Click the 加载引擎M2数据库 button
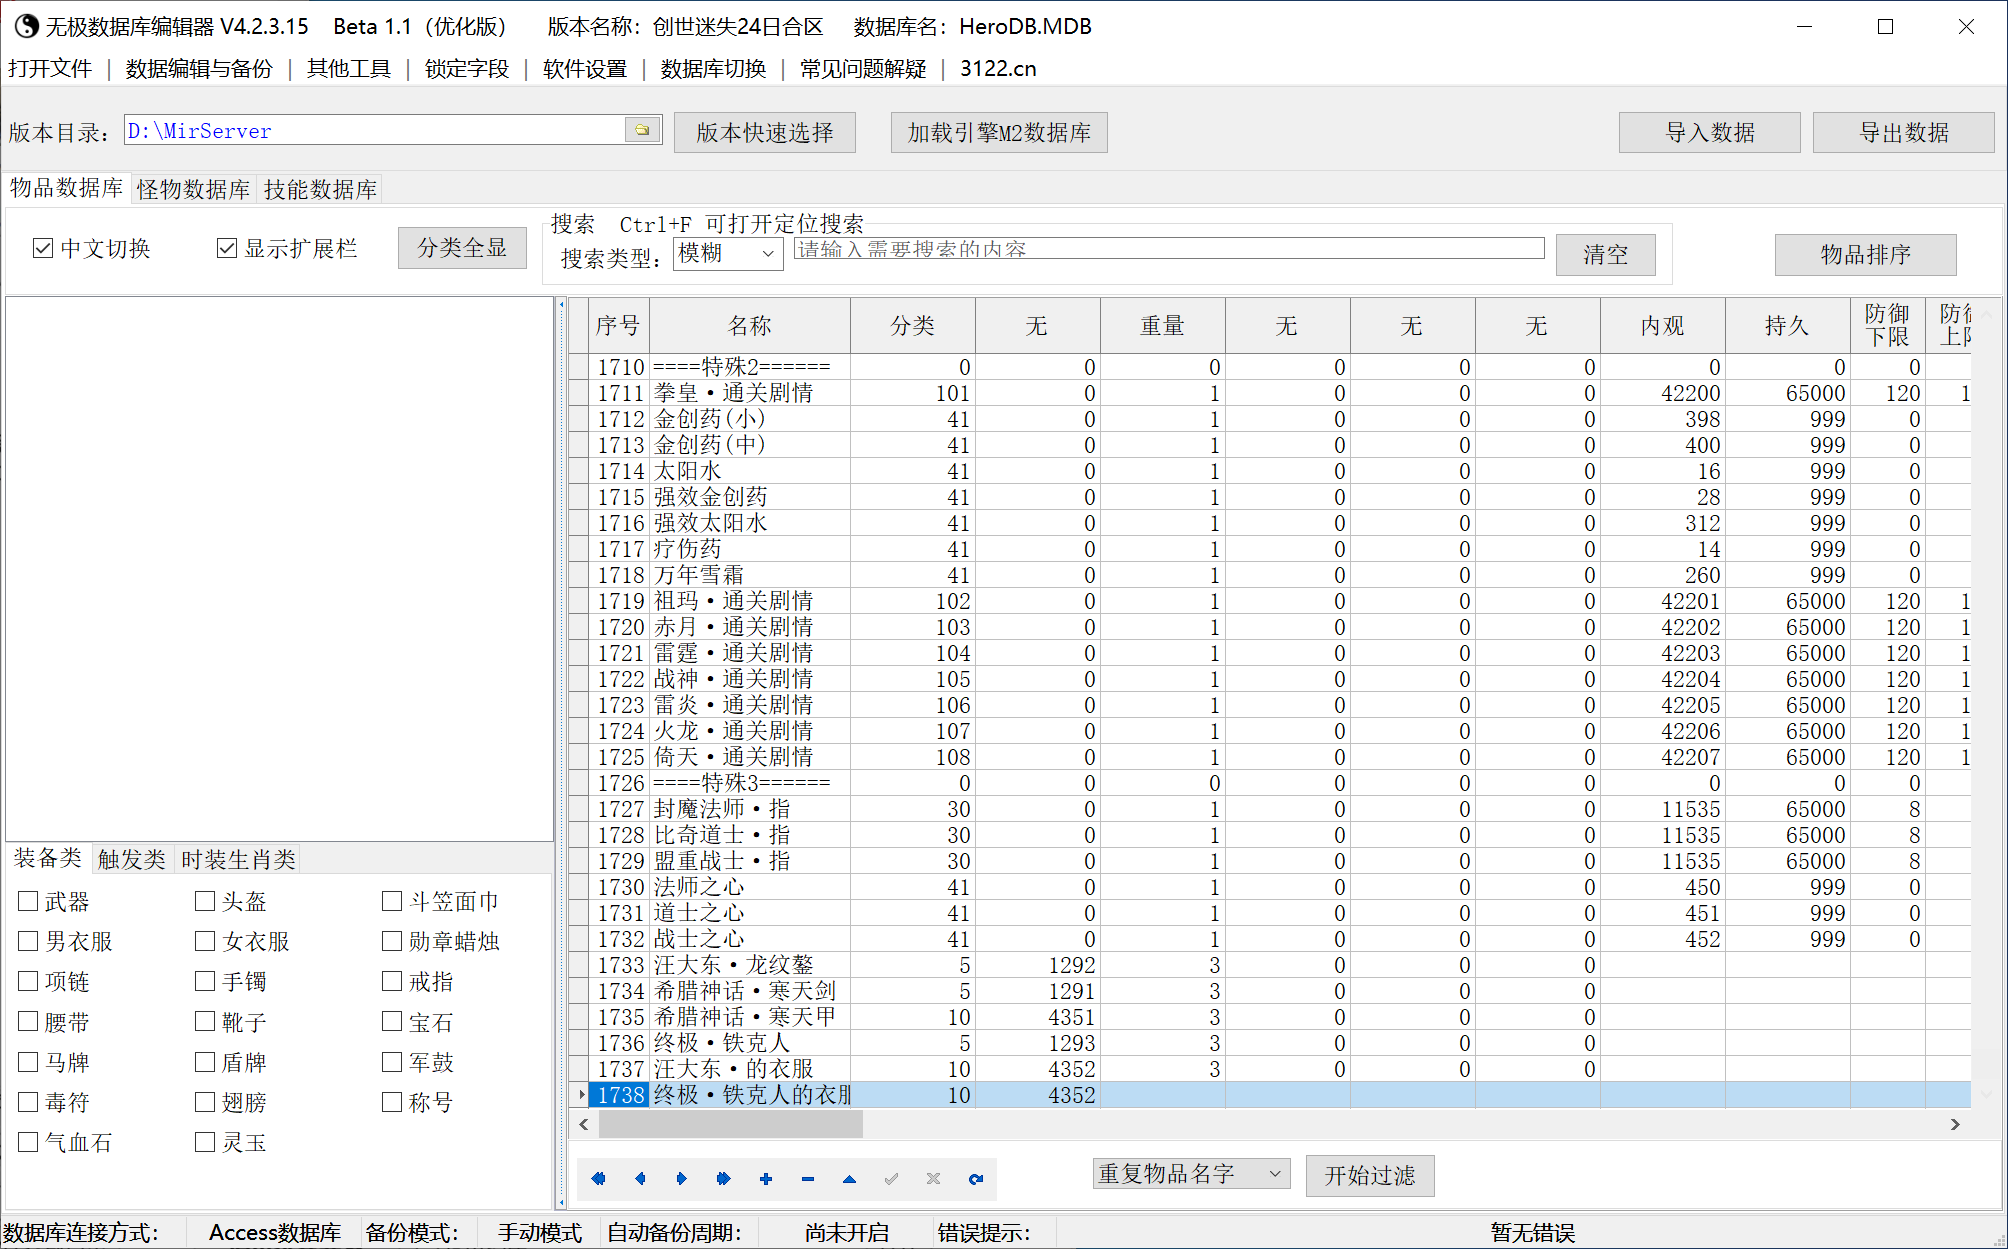The height and width of the screenshot is (1249, 2008). [999, 132]
